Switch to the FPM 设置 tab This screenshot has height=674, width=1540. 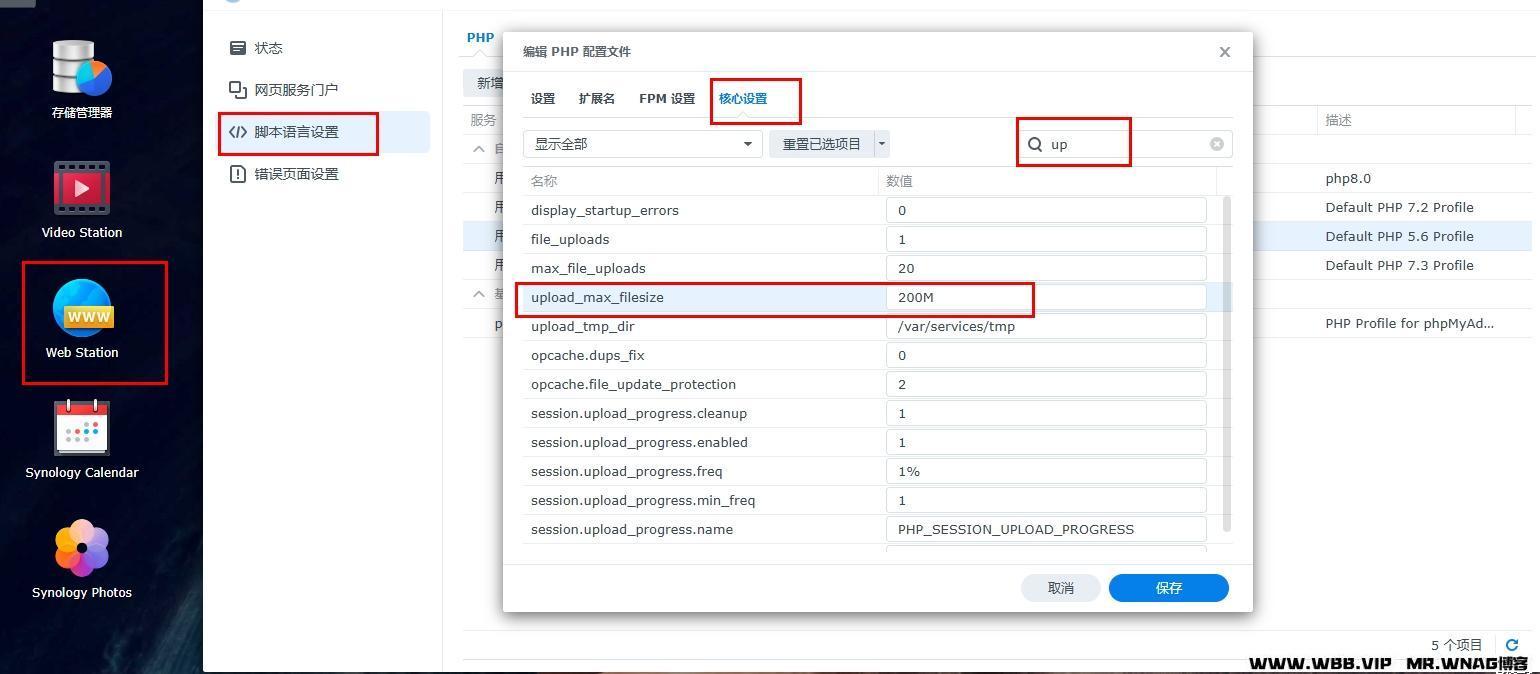pos(665,98)
